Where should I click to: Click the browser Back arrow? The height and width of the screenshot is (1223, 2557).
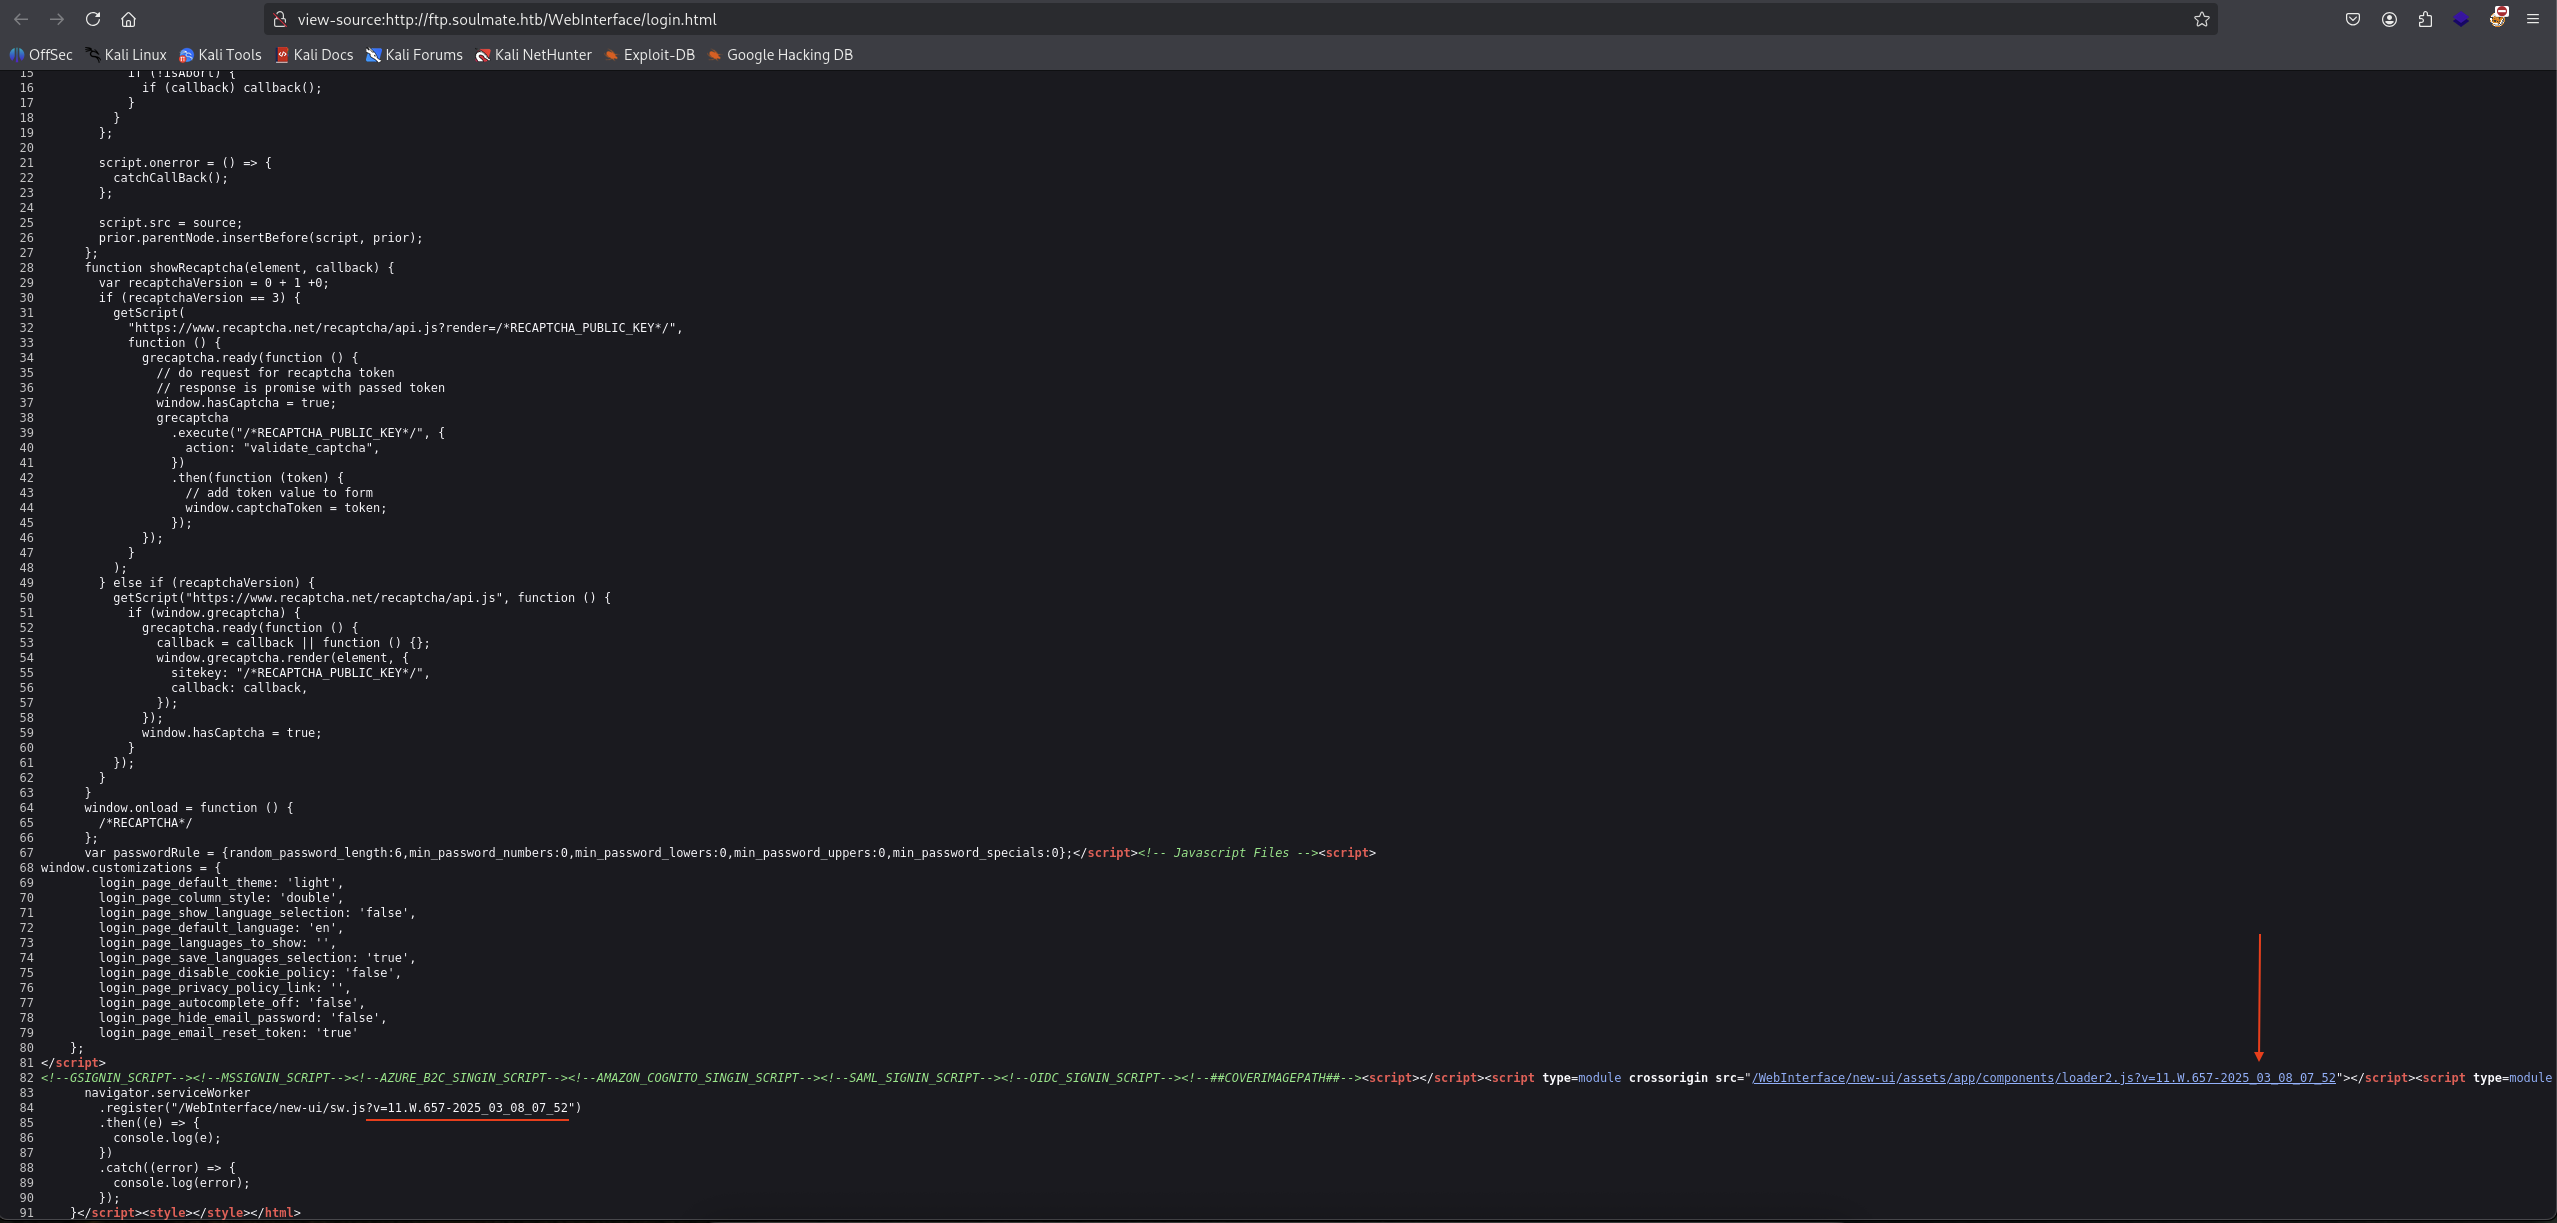[x=21, y=19]
